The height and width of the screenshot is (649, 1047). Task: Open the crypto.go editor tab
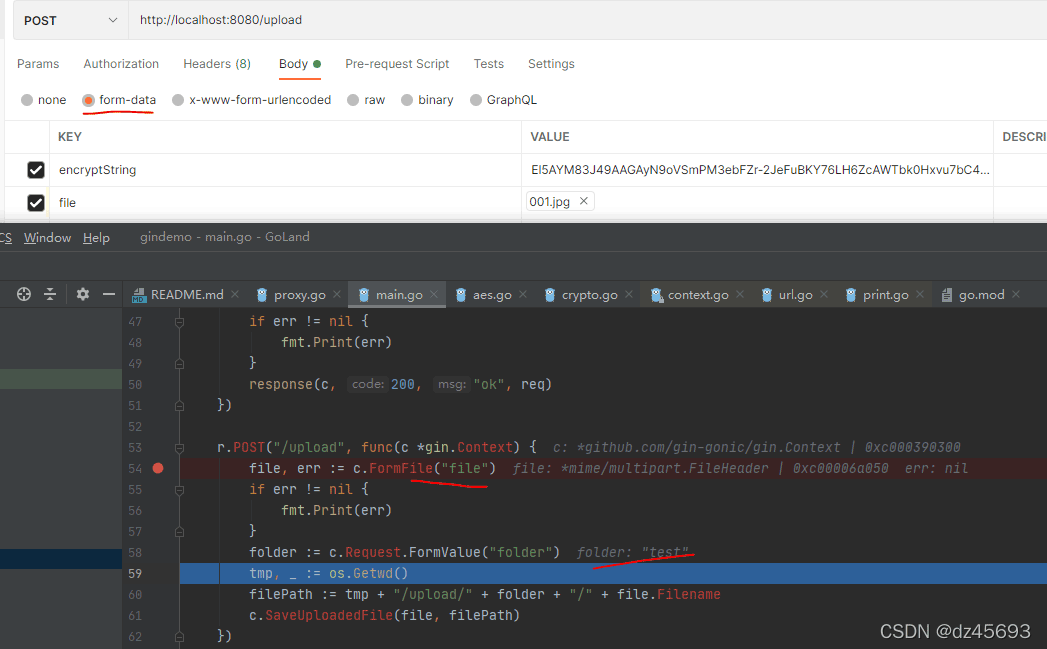589,295
